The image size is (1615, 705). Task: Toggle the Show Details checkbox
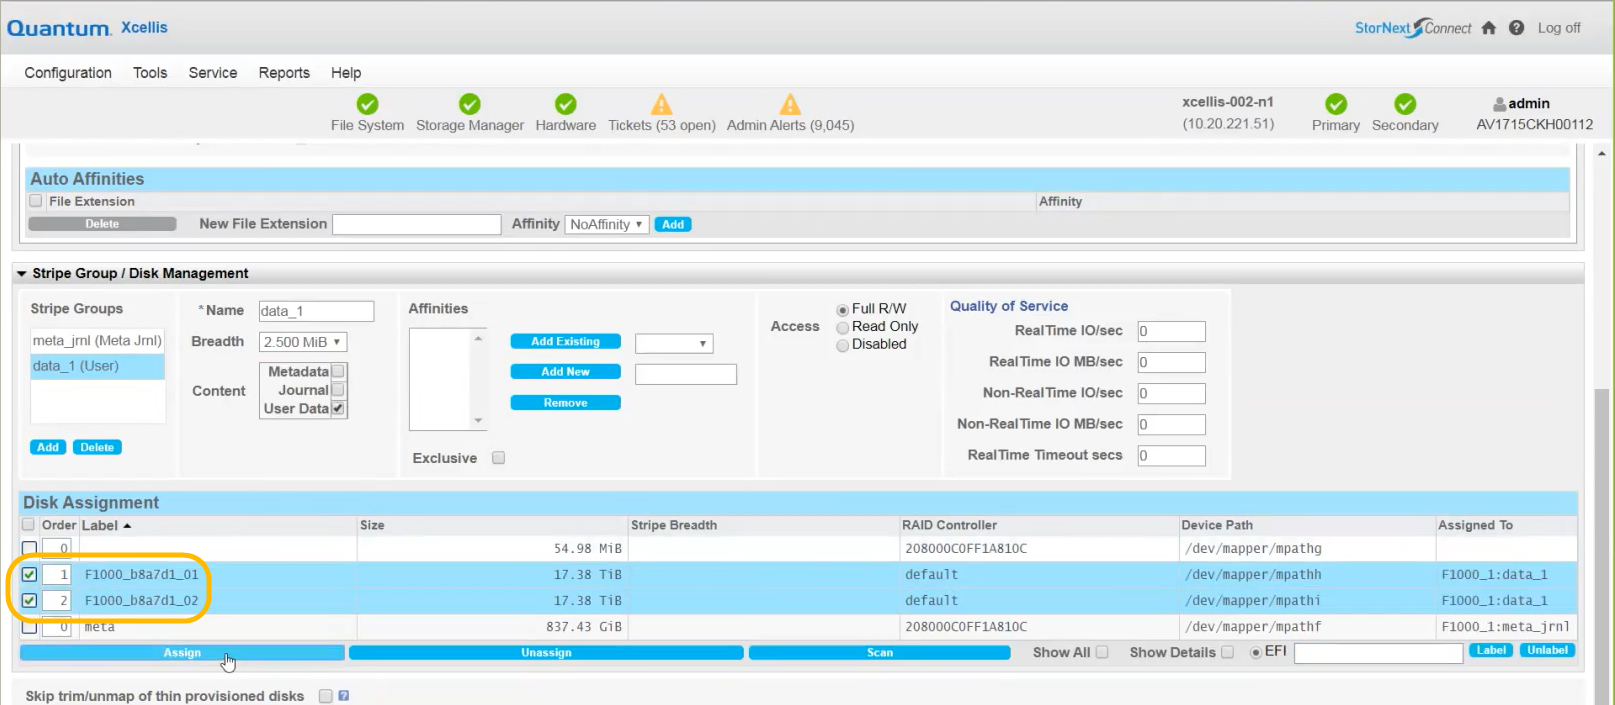(1227, 652)
